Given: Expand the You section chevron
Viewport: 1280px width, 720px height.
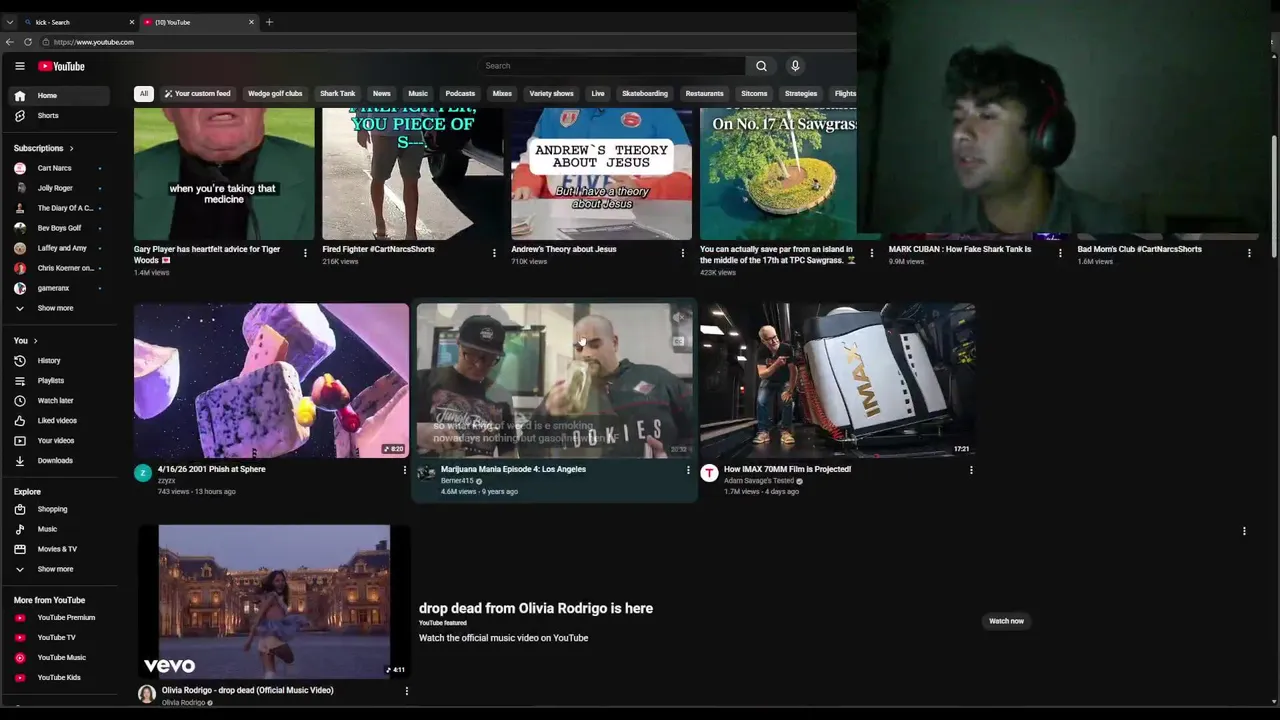Looking at the screenshot, I should pos(35,340).
